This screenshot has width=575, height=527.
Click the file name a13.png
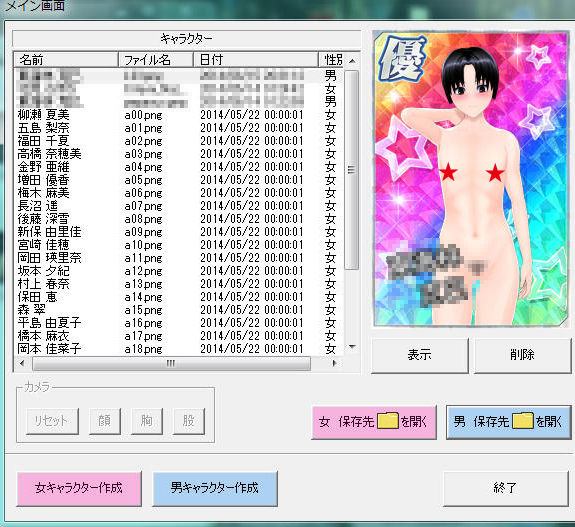pyautogui.click(x=143, y=284)
